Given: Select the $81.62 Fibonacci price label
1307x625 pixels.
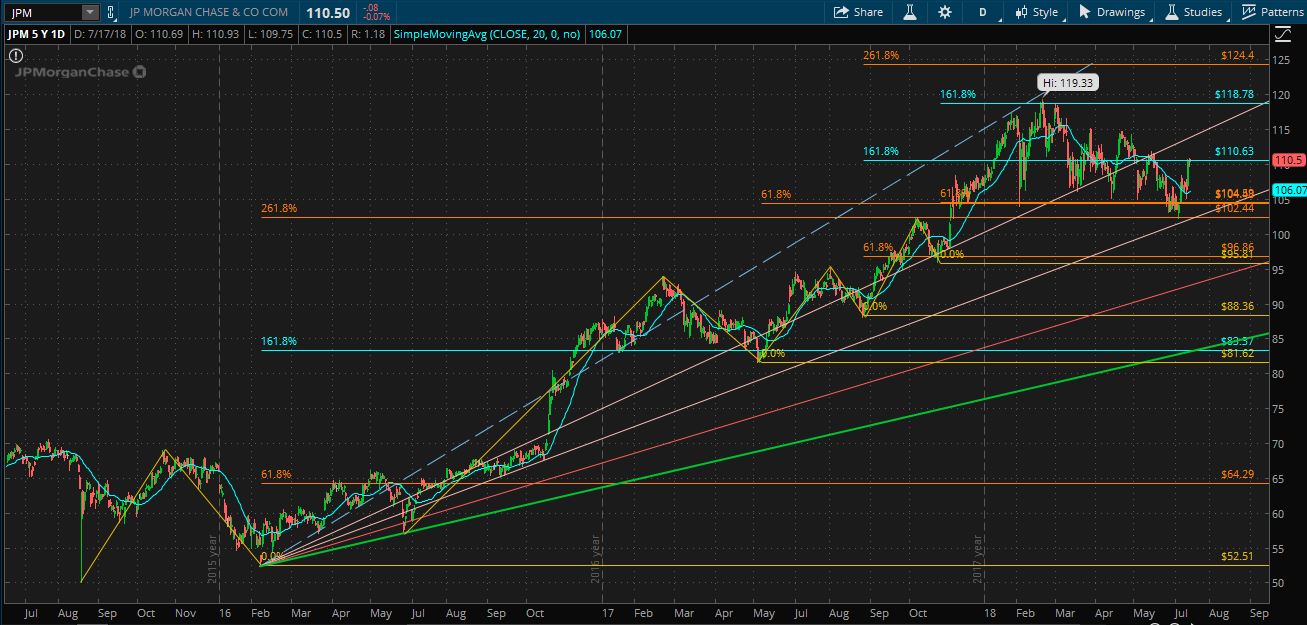Looking at the screenshot, I should (1237, 353).
